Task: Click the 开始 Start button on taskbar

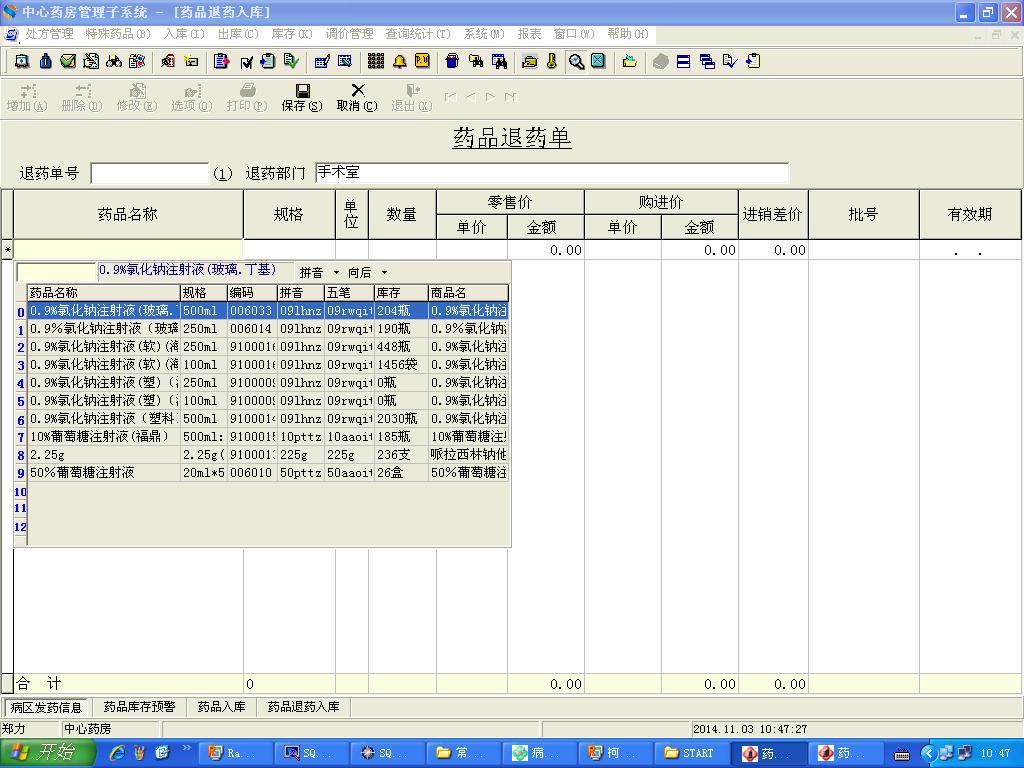Action: click(x=47, y=753)
